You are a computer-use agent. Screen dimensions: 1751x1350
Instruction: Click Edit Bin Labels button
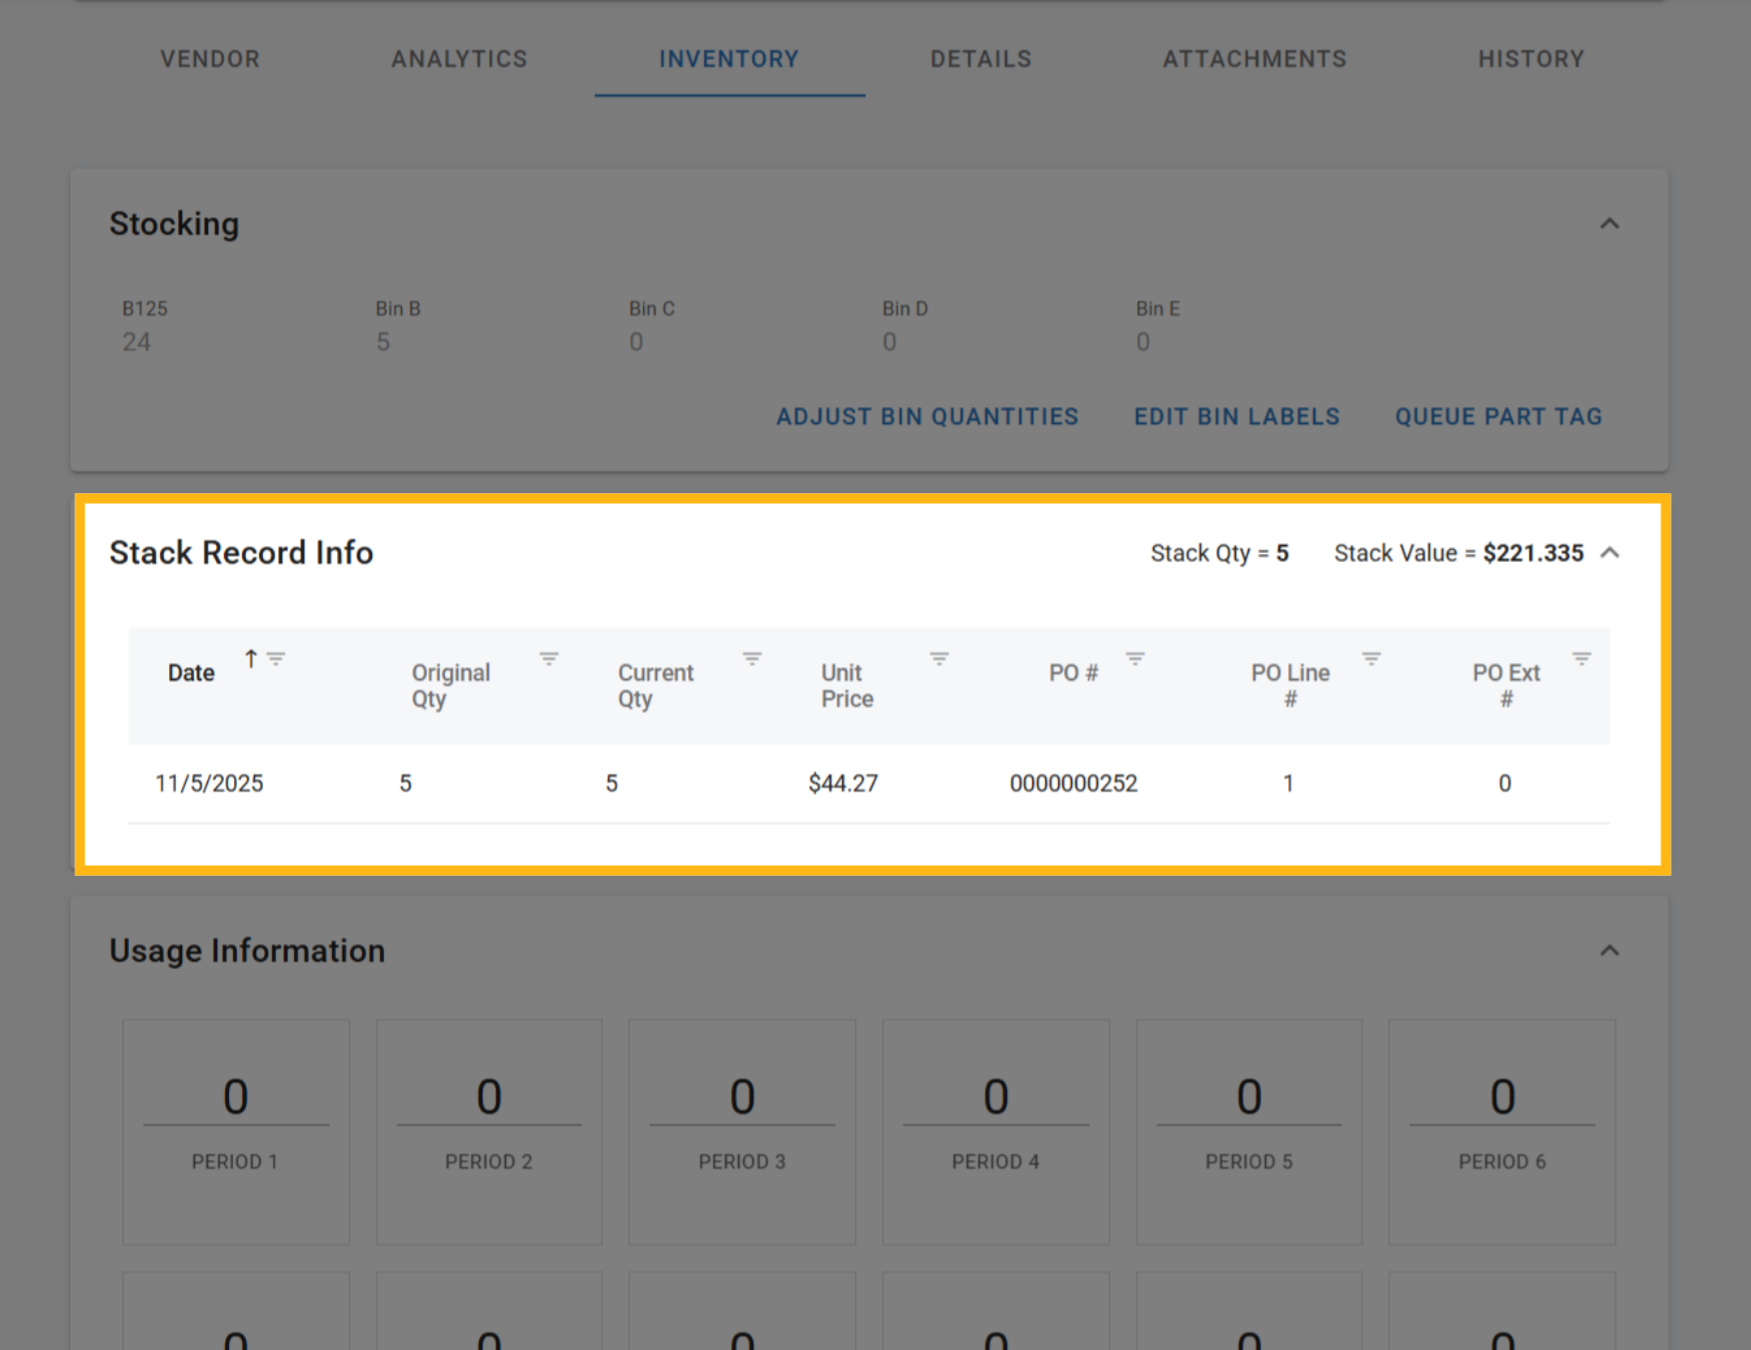click(x=1236, y=417)
